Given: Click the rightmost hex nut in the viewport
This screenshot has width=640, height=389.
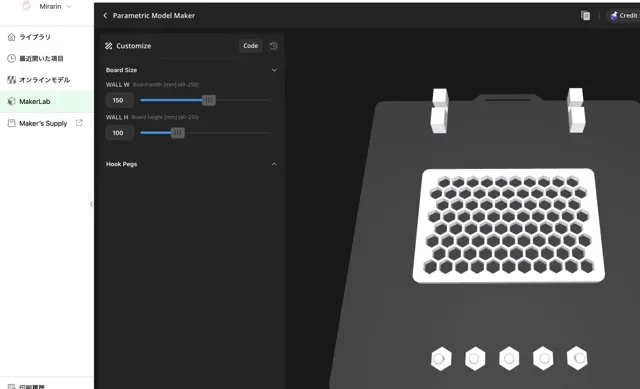Looking at the screenshot, I should point(577,358).
